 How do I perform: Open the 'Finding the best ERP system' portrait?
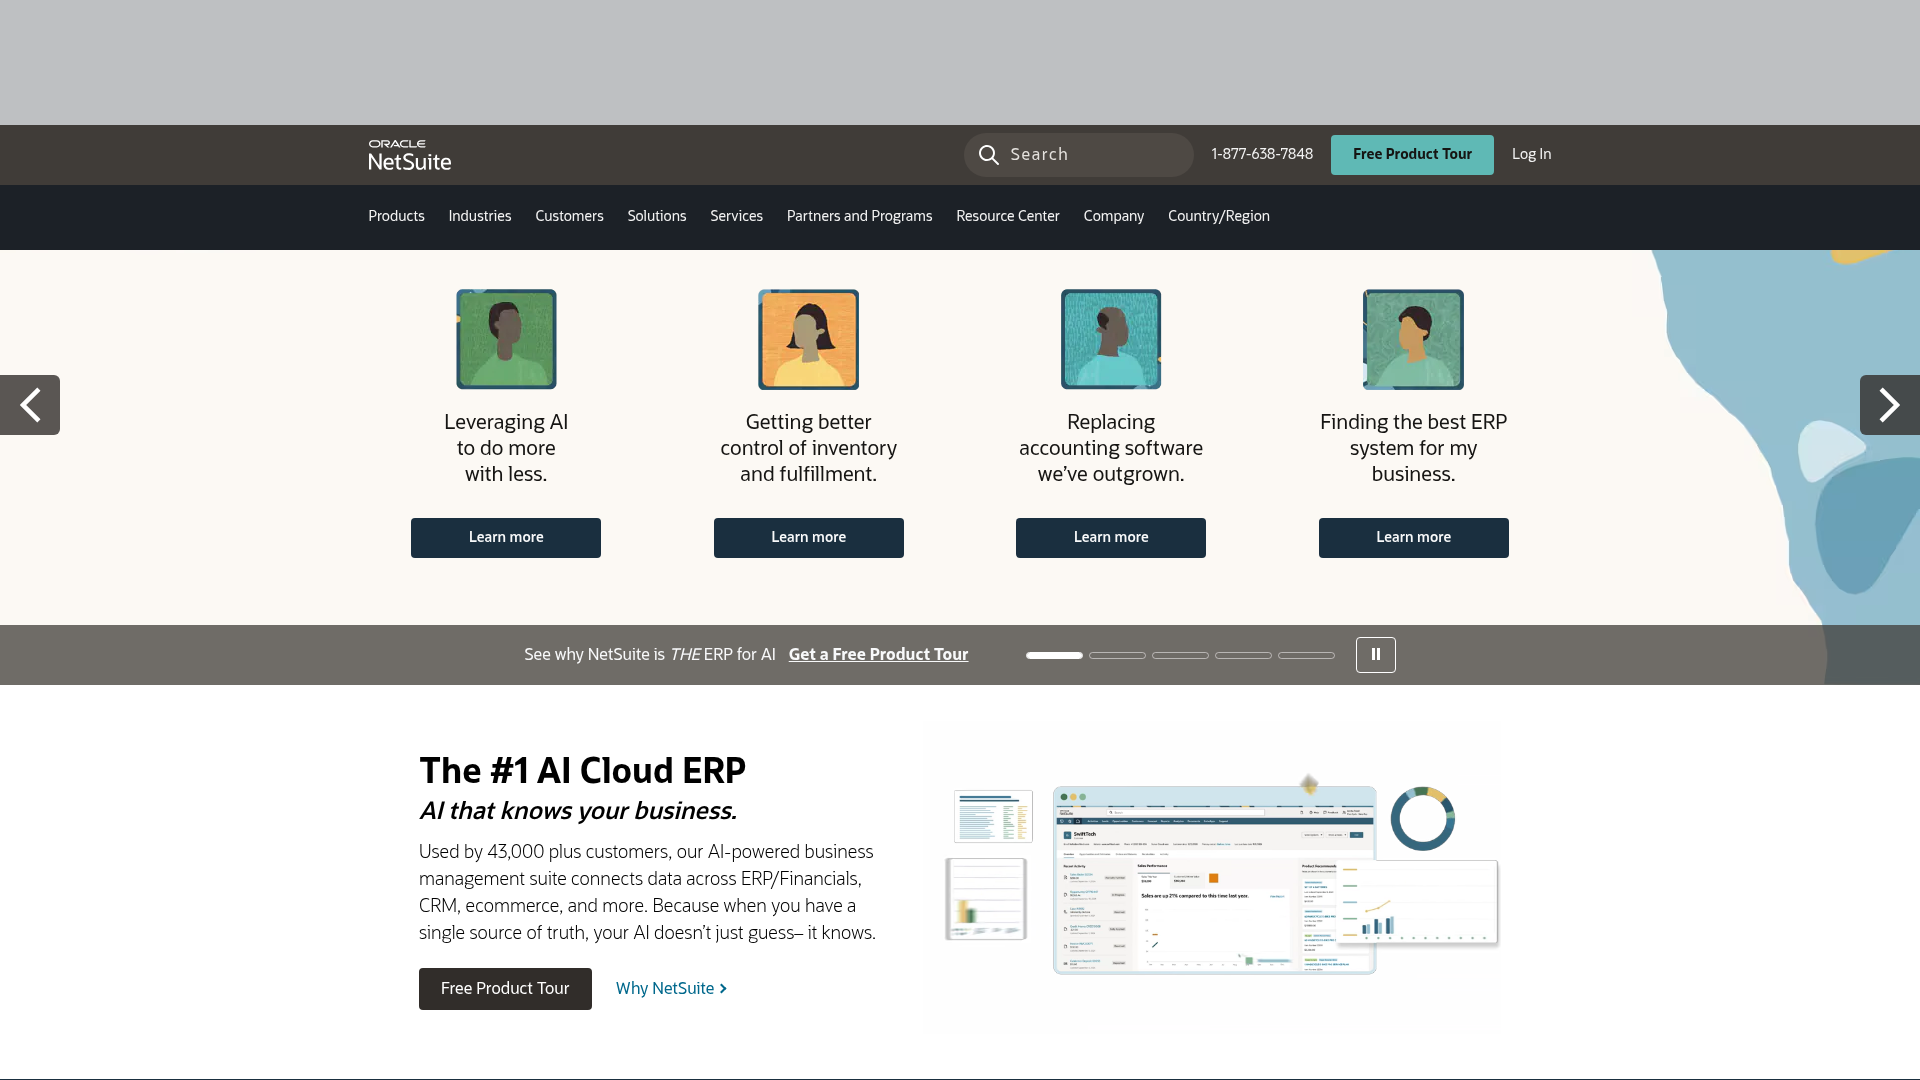click(x=1412, y=339)
